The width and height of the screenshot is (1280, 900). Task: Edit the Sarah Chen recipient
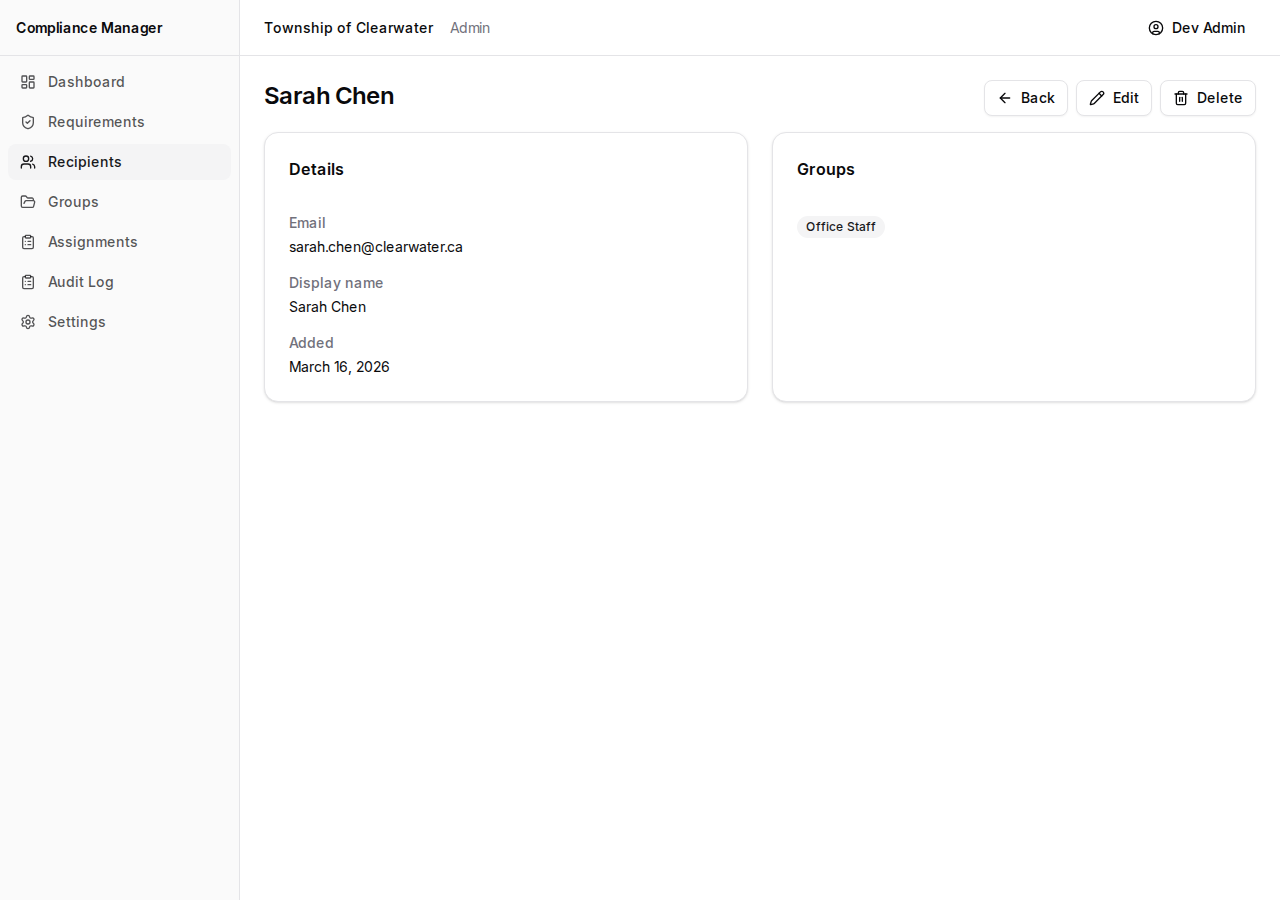pos(1114,98)
